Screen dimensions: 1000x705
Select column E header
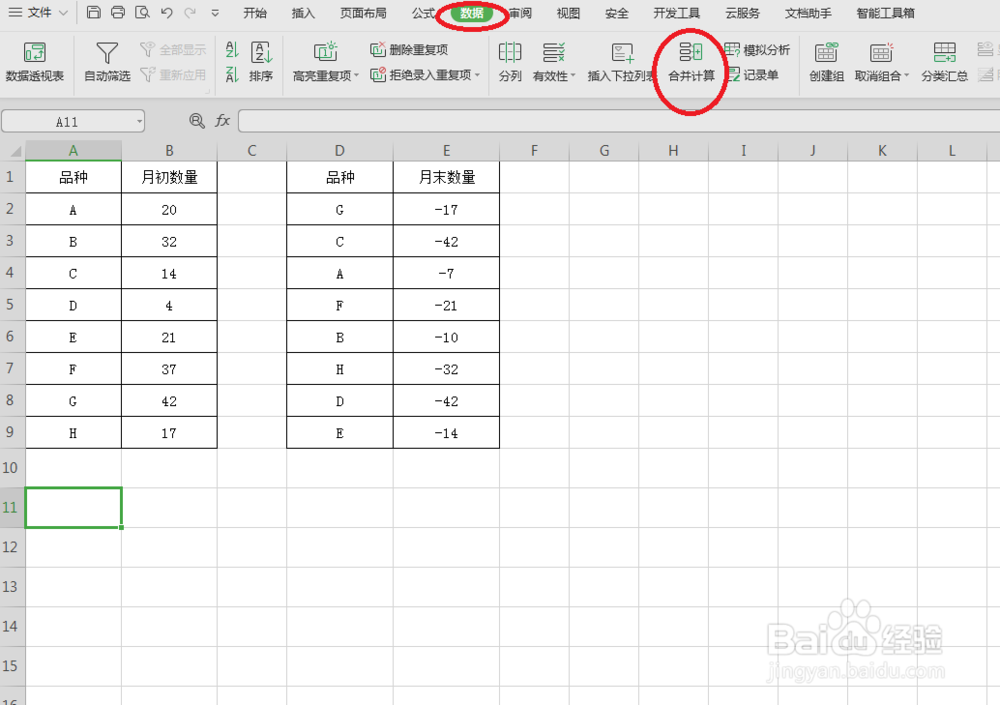click(x=446, y=151)
